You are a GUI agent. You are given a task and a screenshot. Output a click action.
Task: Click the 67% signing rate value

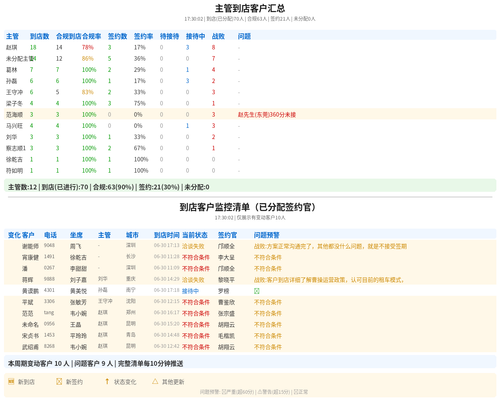[x=140, y=148]
